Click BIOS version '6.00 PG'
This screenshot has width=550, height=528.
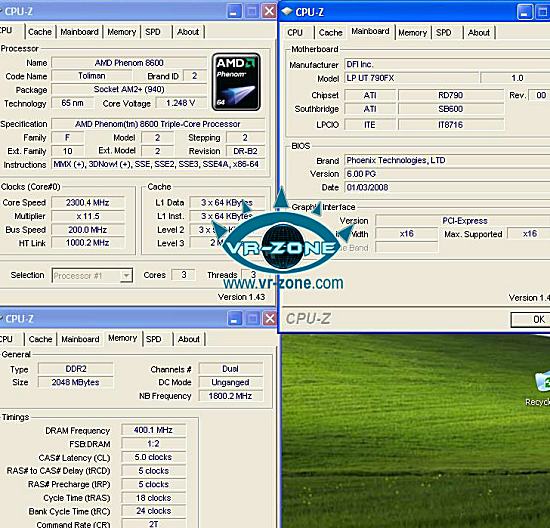tap(447, 174)
